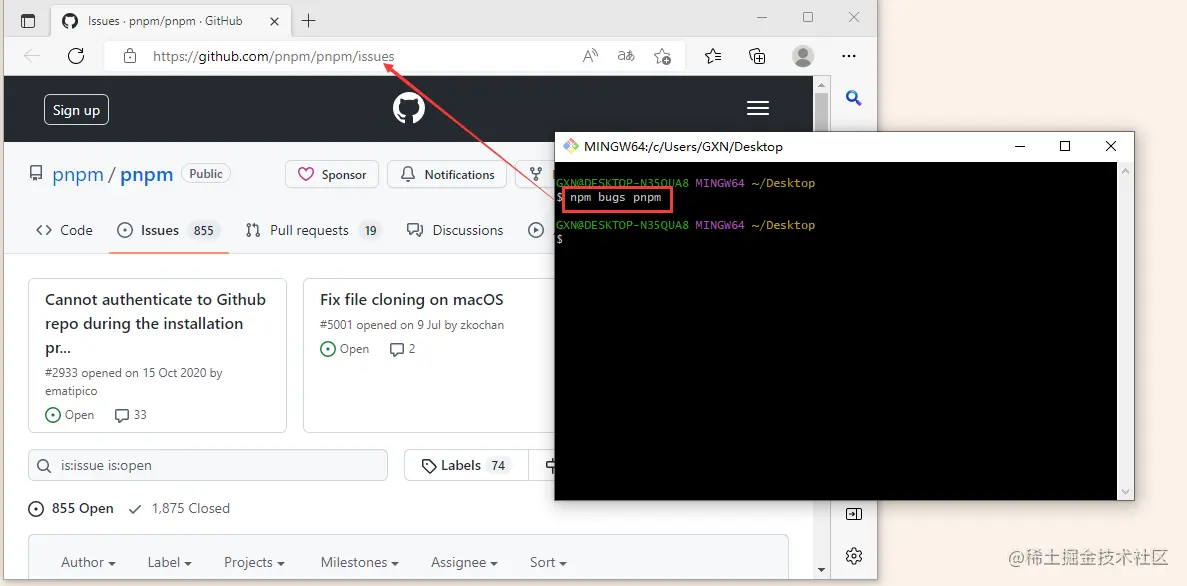This screenshot has width=1187, height=586.
Task: Expand the Label filter dropdown
Action: (x=170, y=562)
